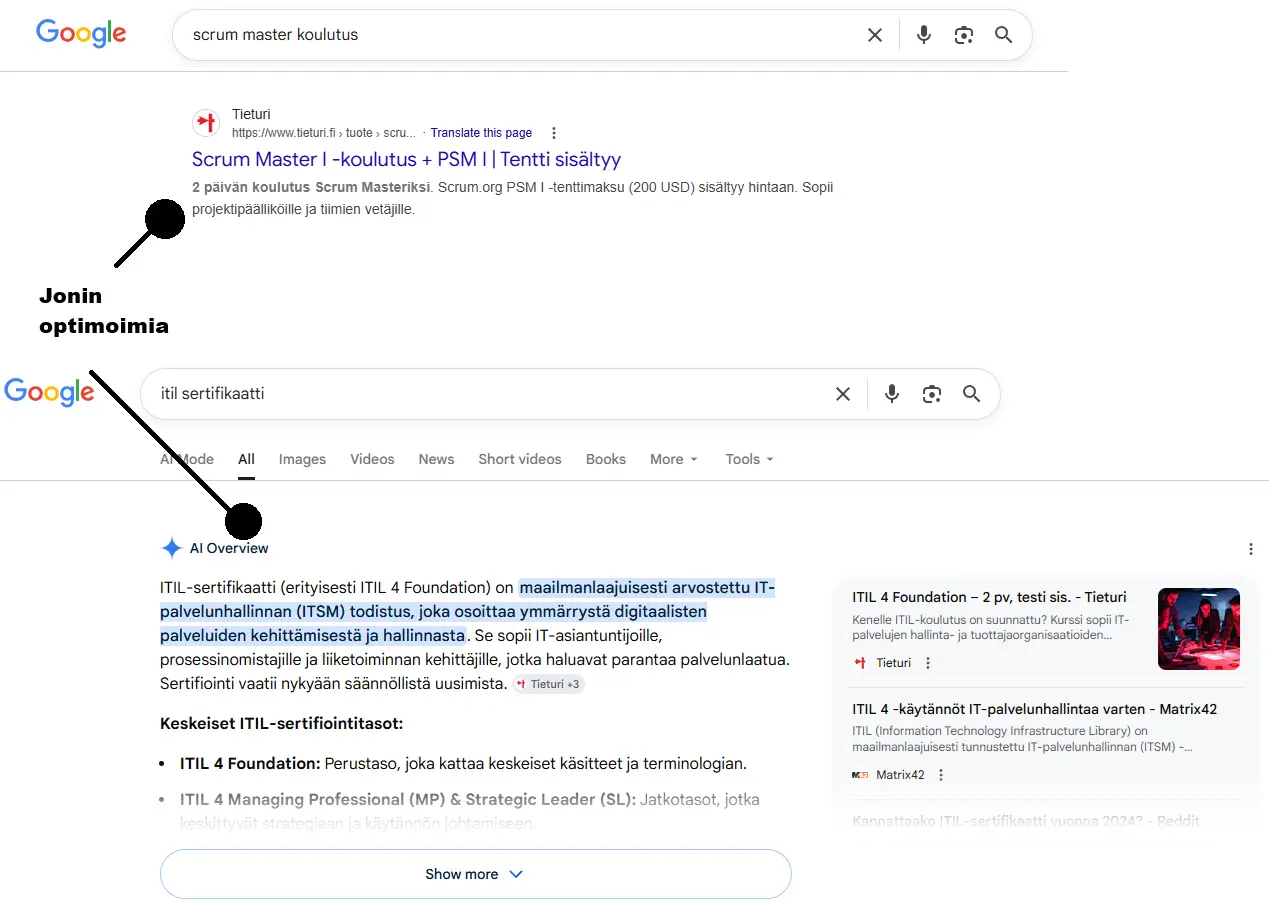Clear the 'scrum master koulutus' query
The image size is (1269, 905).
point(874,34)
